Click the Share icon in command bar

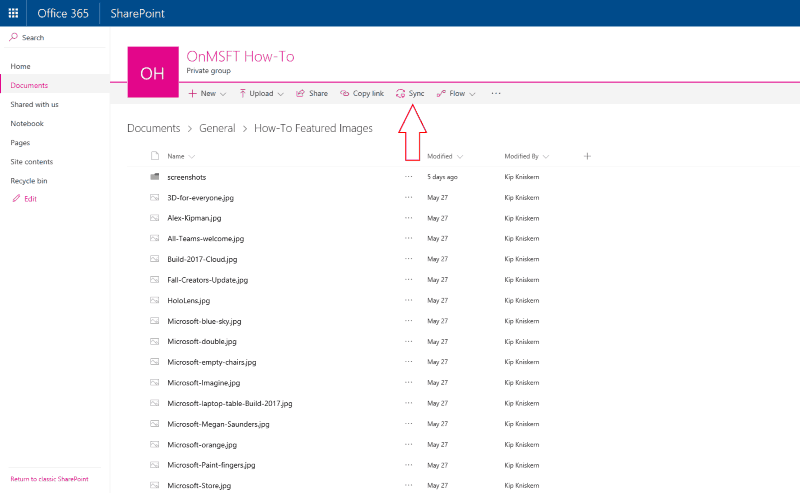pos(300,93)
